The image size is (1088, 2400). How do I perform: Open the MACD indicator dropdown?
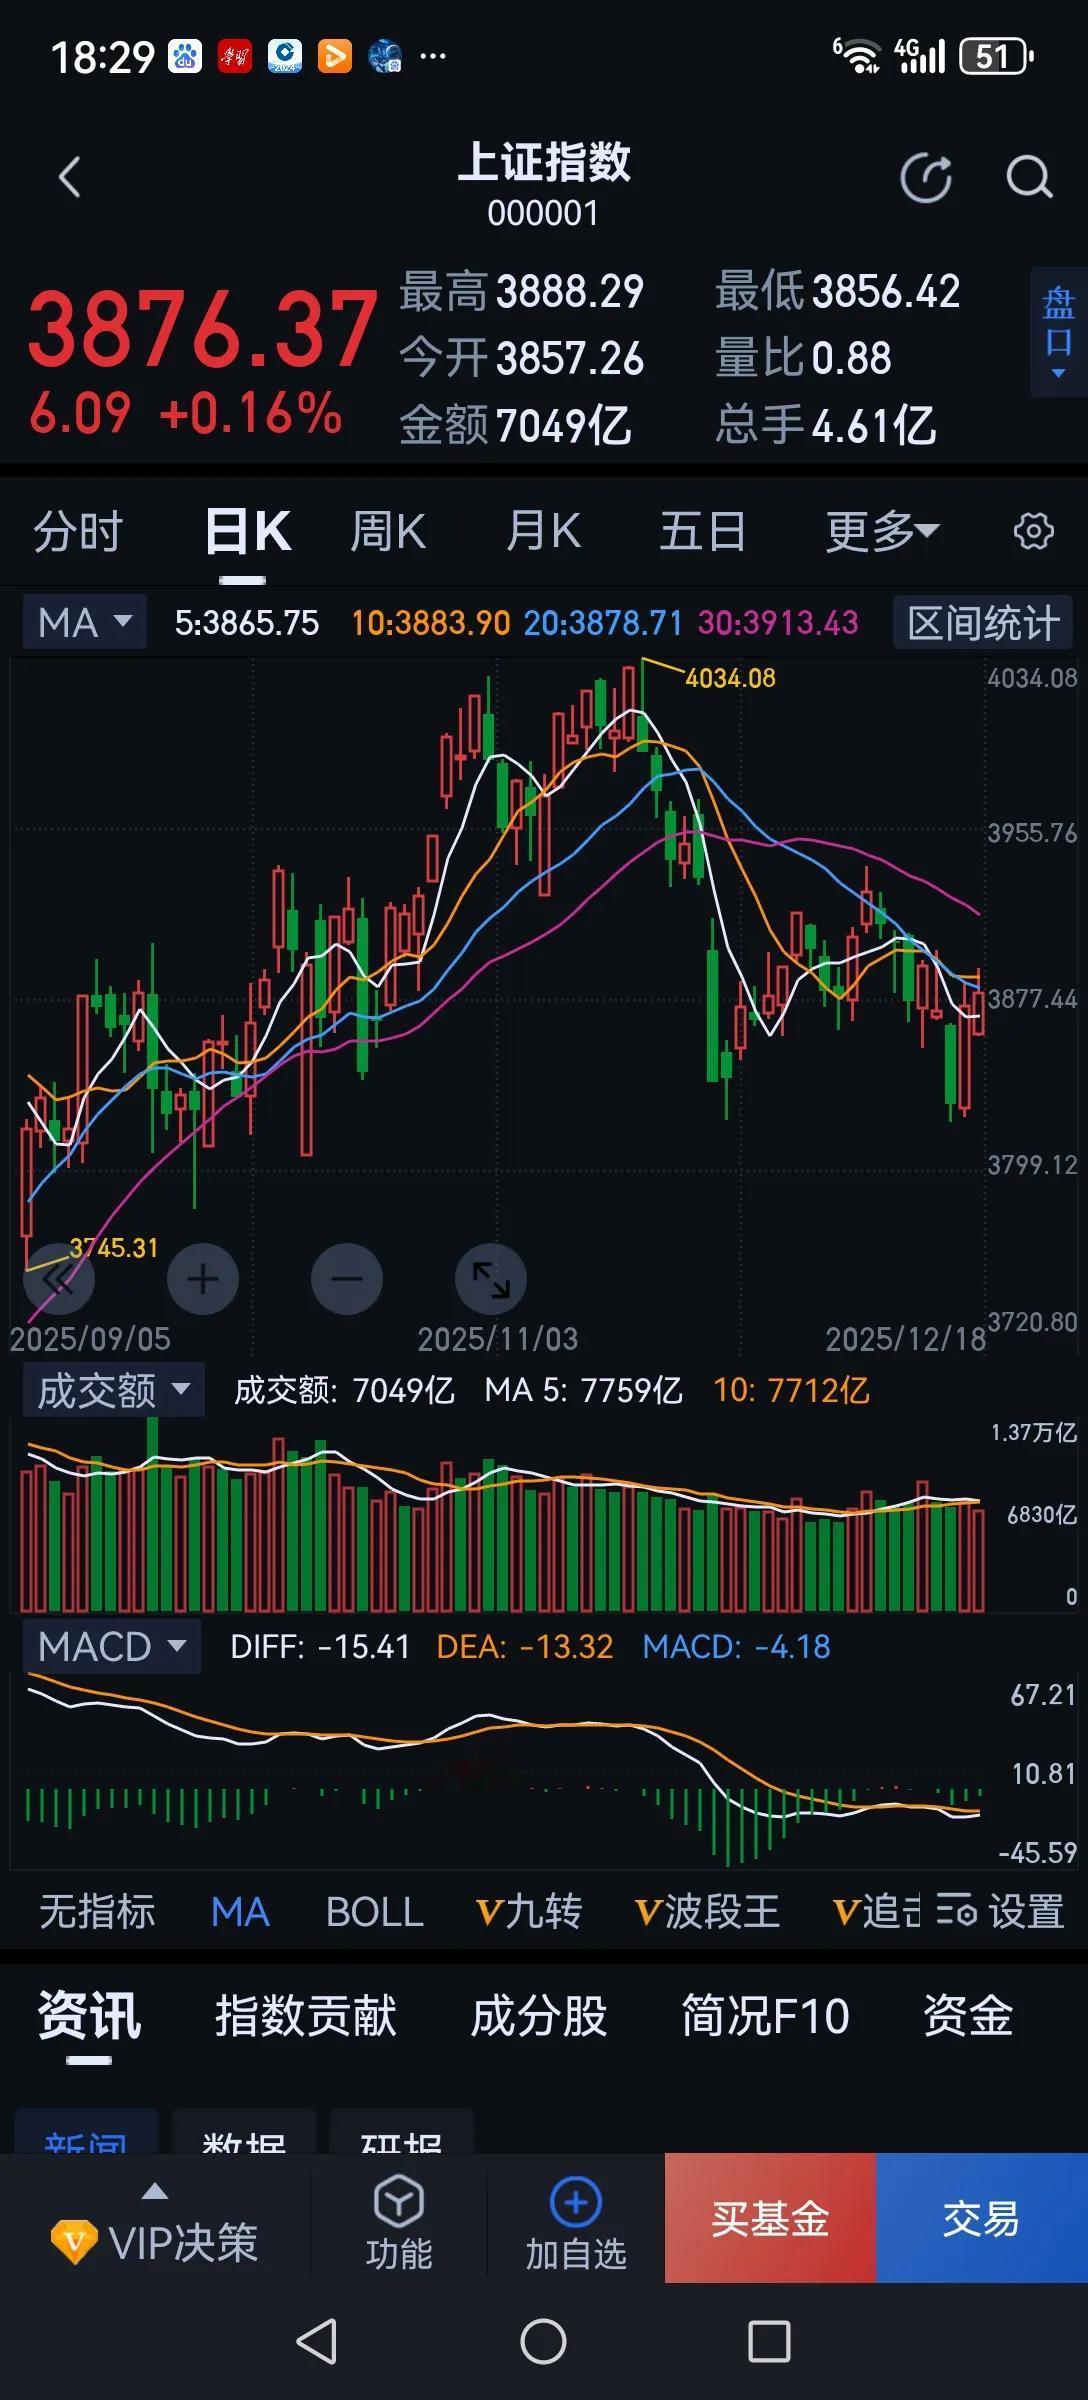[112, 1646]
